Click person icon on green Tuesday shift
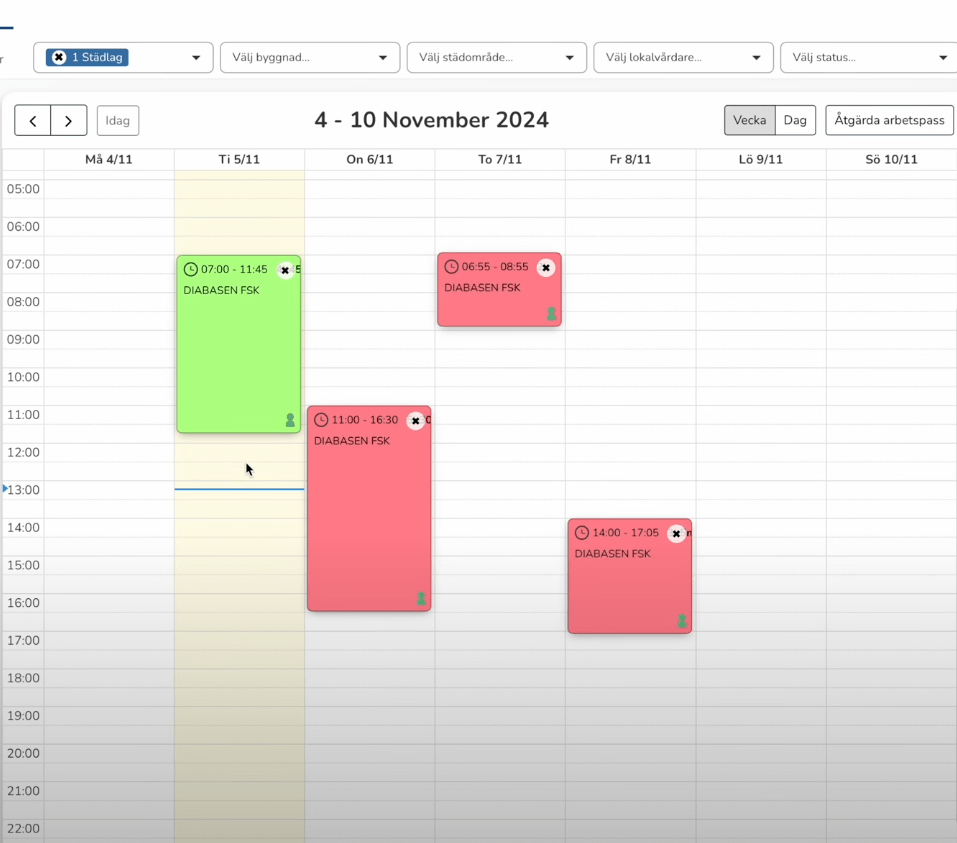This screenshot has width=957, height=843. tap(290, 420)
